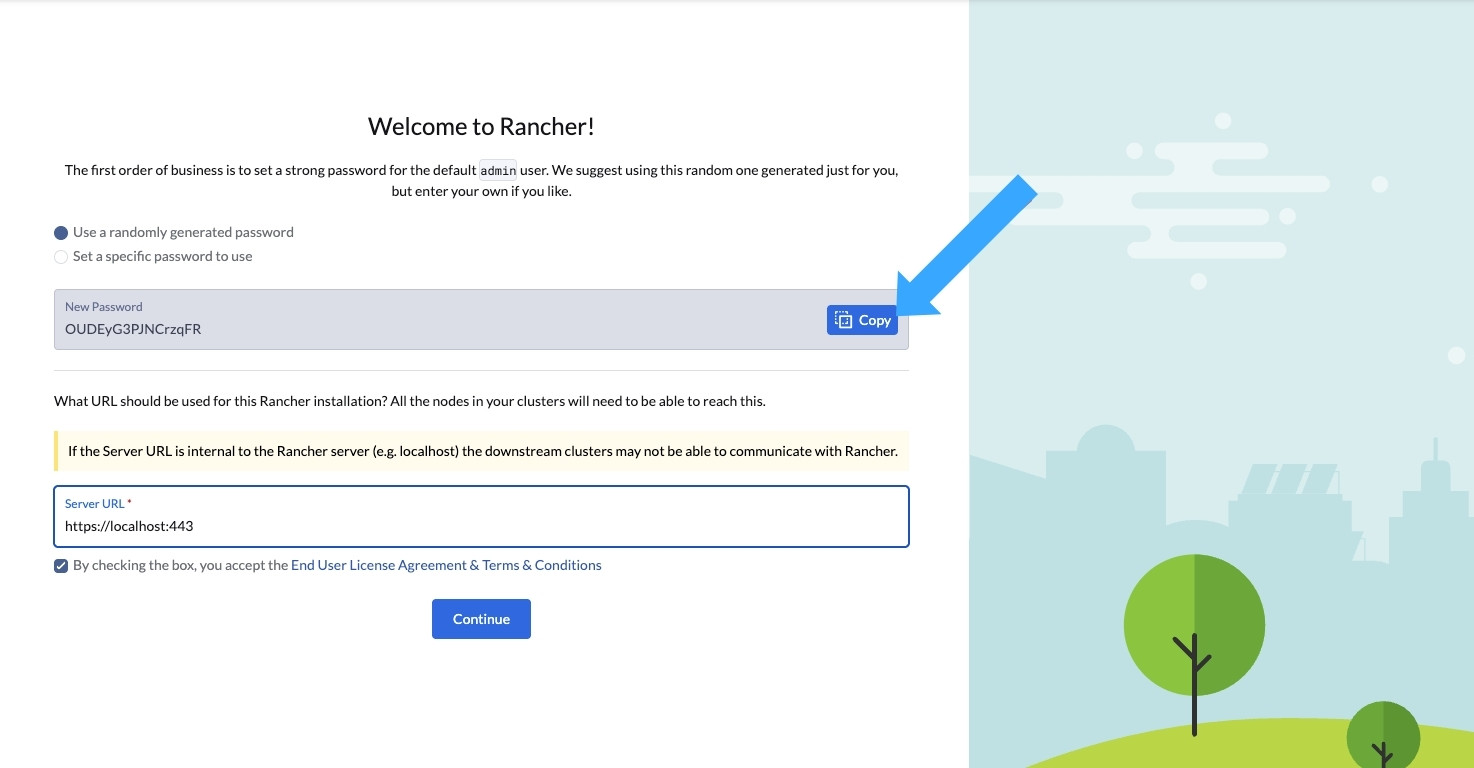Click the small tree in the bottom corner

coord(1383,735)
